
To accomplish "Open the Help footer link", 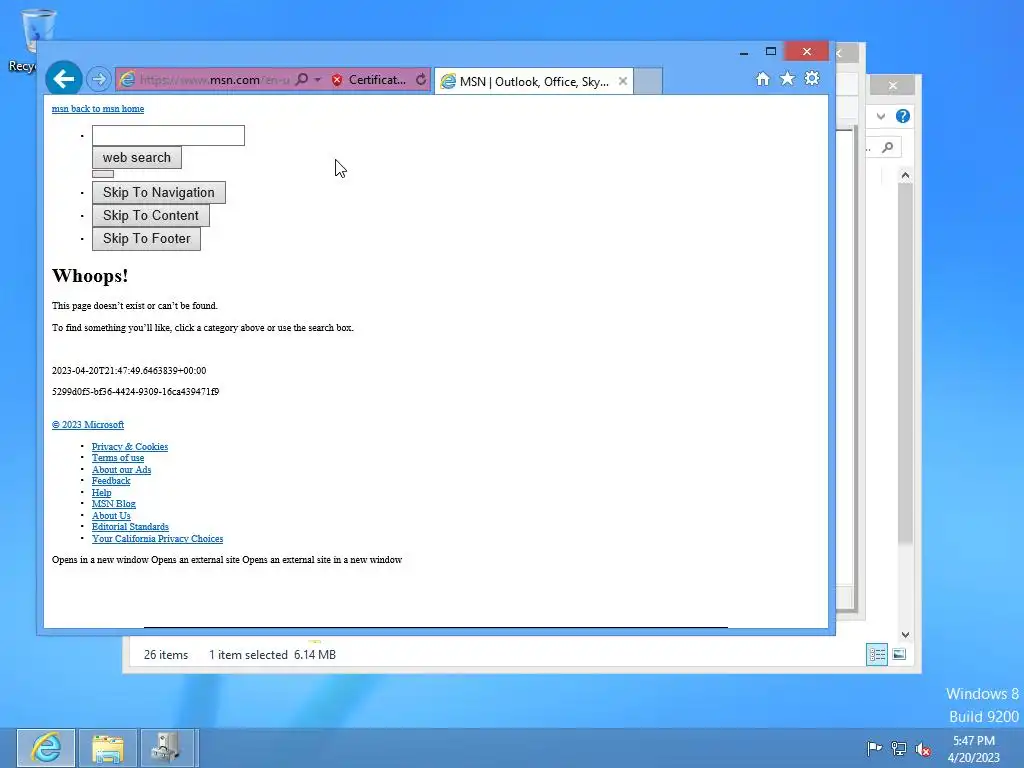I will (101, 492).
